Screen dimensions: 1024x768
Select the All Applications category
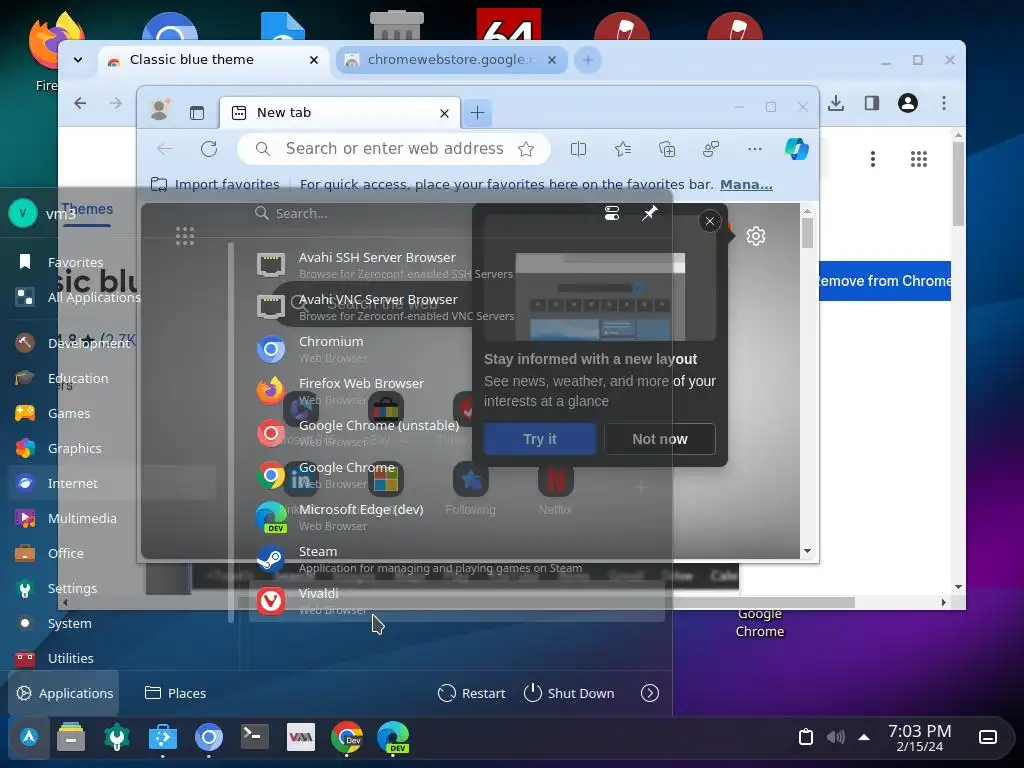point(112,297)
